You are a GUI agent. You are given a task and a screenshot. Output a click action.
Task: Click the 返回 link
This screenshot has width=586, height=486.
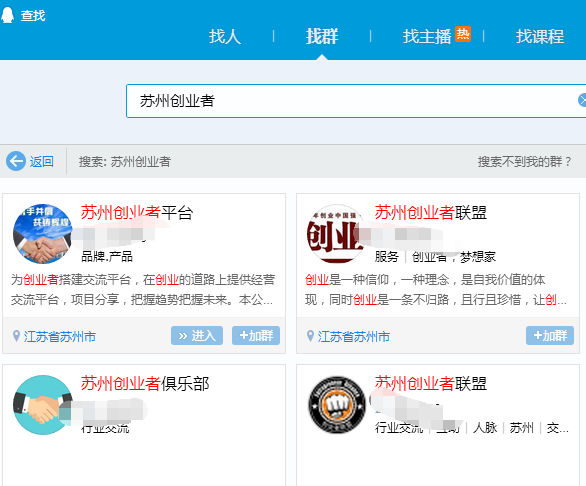(x=41, y=162)
